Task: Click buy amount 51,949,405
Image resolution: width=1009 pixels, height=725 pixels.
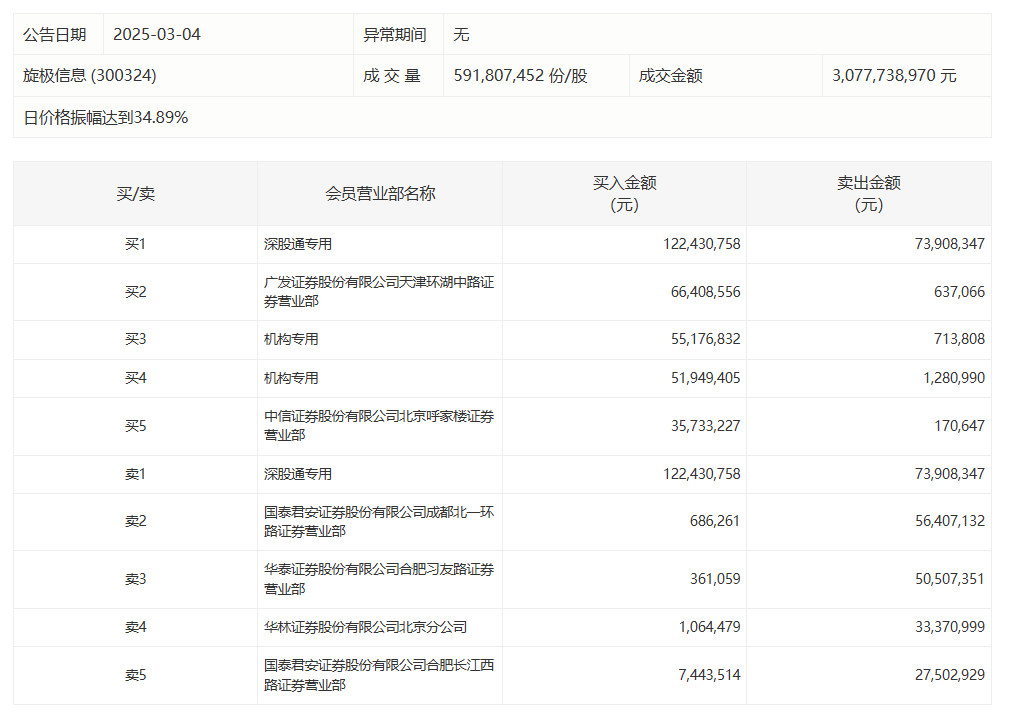Action: [706, 378]
